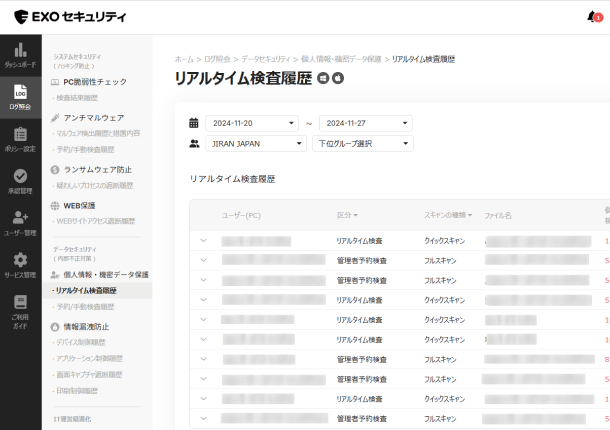Click the WEB保護 globe icon

55,205
